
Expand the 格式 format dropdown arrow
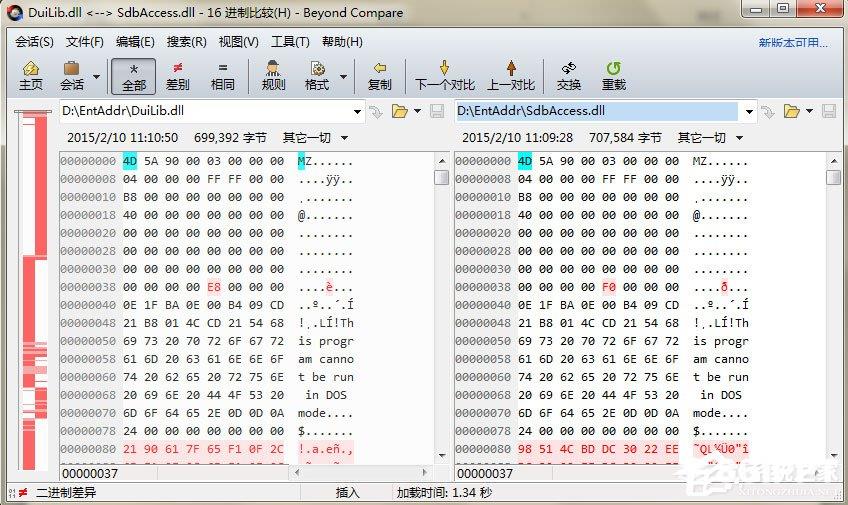(343, 76)
